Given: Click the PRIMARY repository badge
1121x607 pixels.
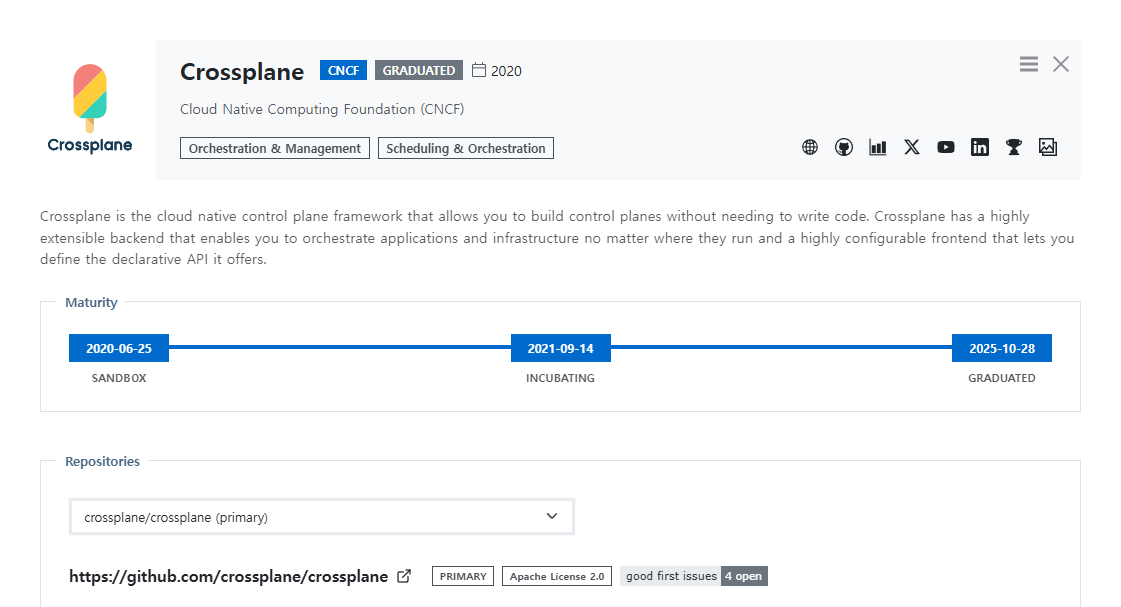Looking at the screenshot, I should point(463,576).
